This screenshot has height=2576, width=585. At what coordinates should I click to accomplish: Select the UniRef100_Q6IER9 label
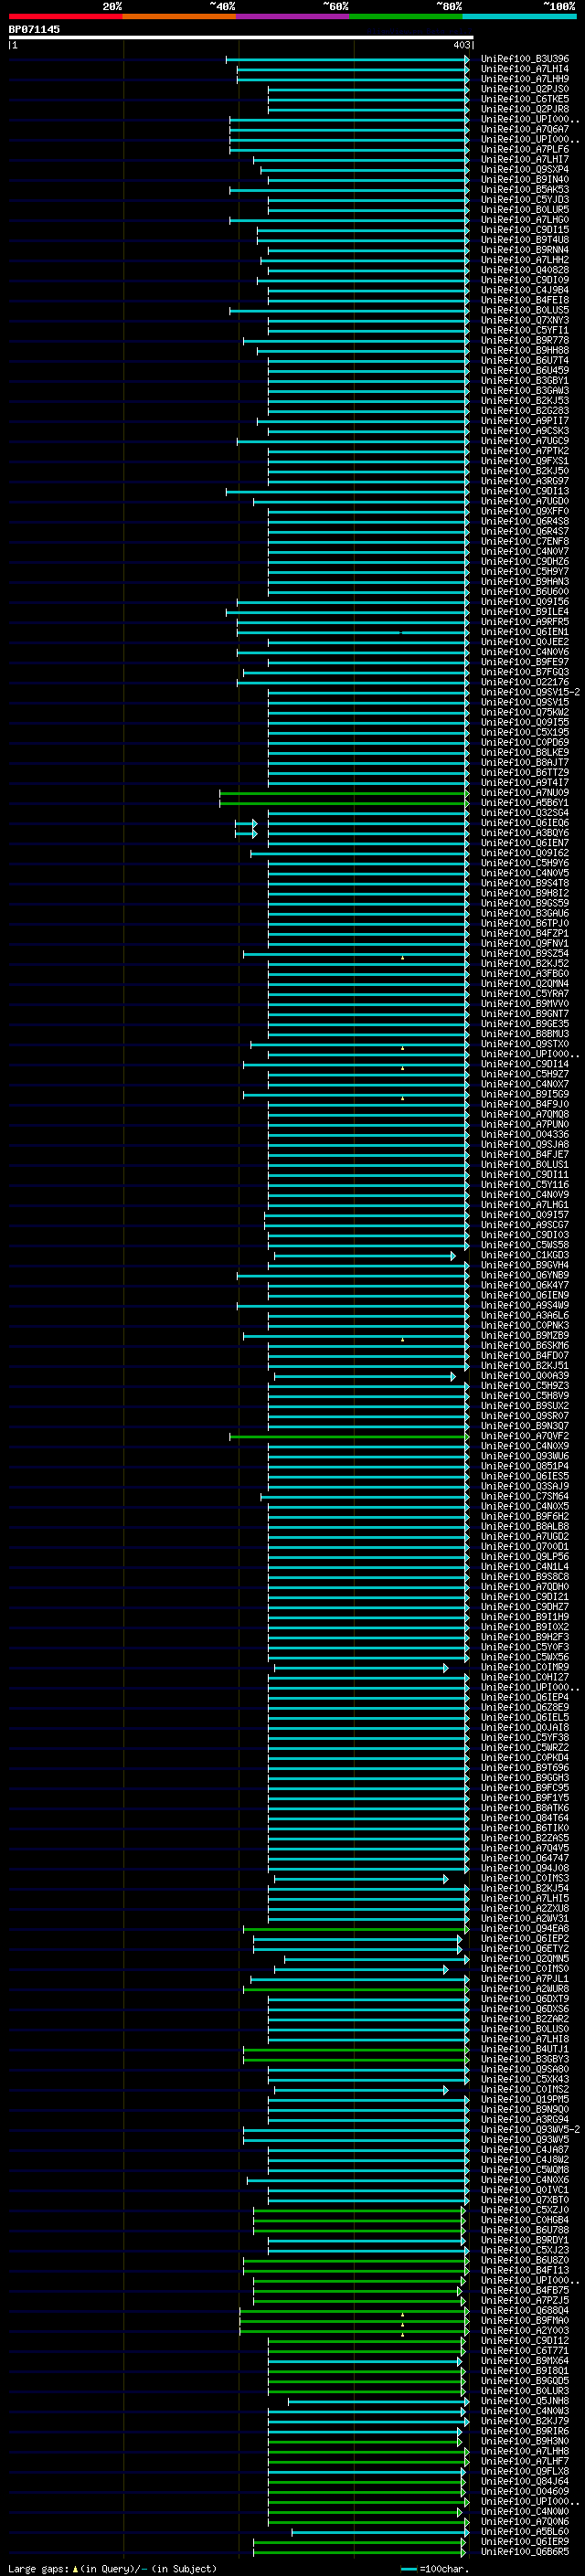coord(525,2542)
